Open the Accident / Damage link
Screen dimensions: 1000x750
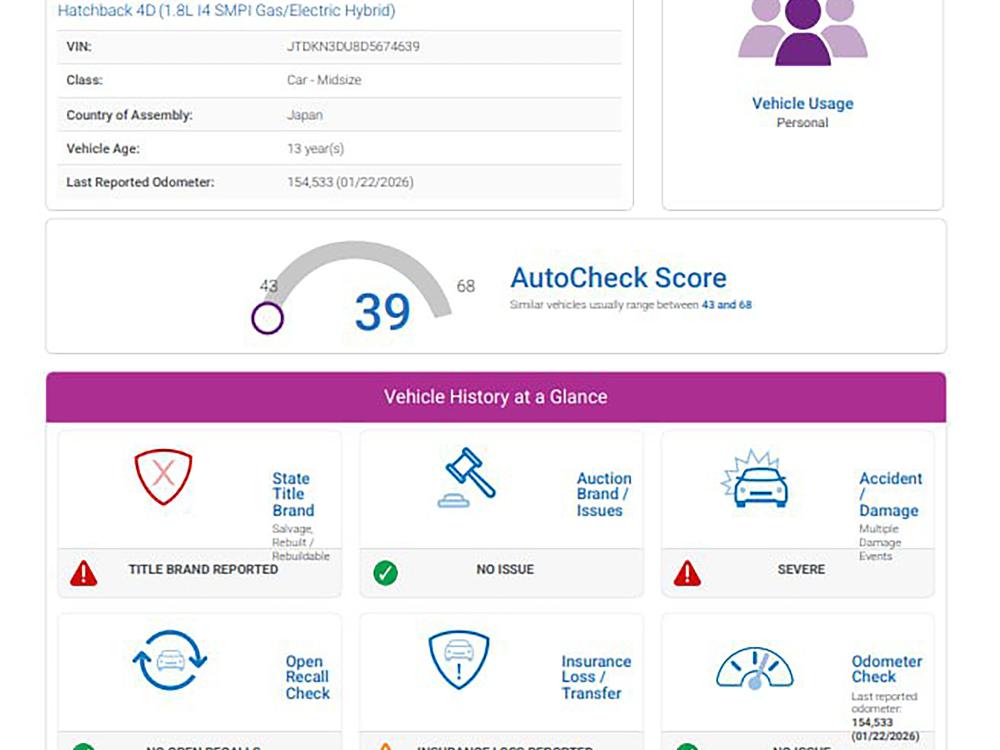(889, 494)
